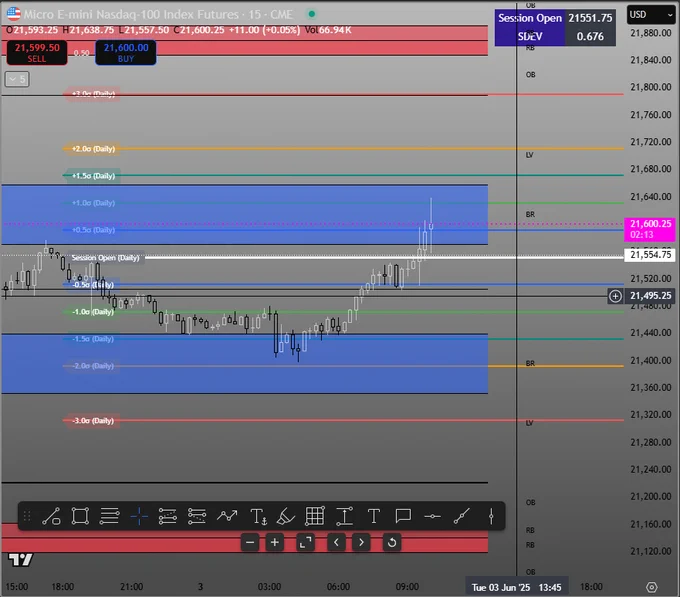Zoom out the chart with minus button
Screen dimensions: 680x597
[x=250, y=542]
